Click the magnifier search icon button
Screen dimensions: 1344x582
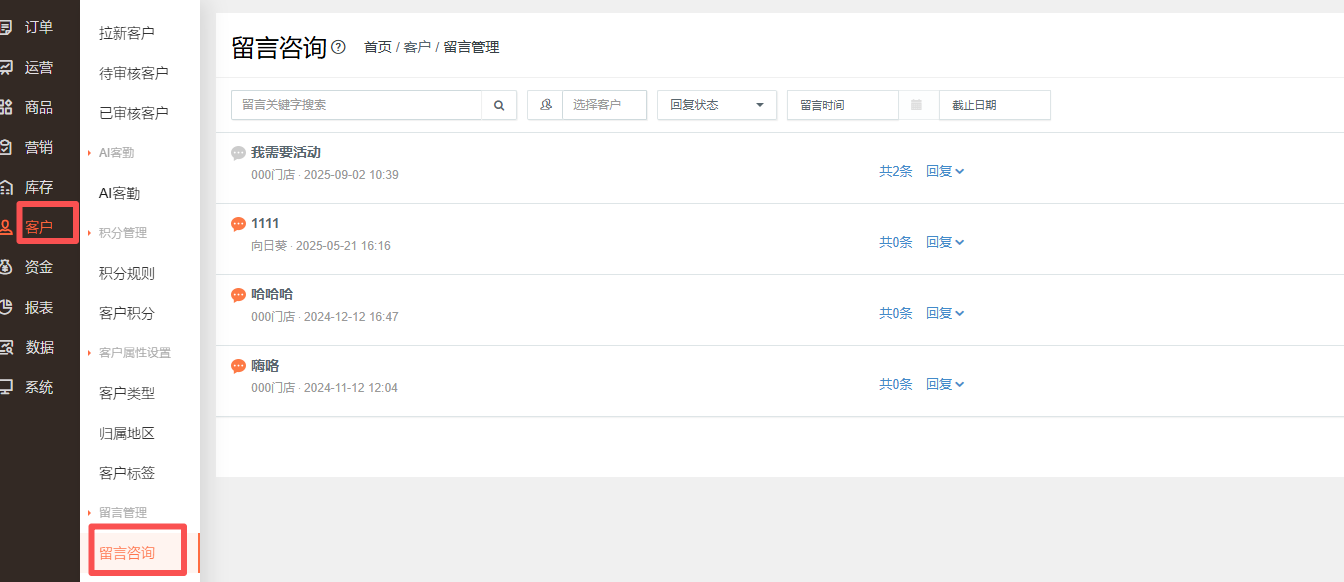(499, 105)
